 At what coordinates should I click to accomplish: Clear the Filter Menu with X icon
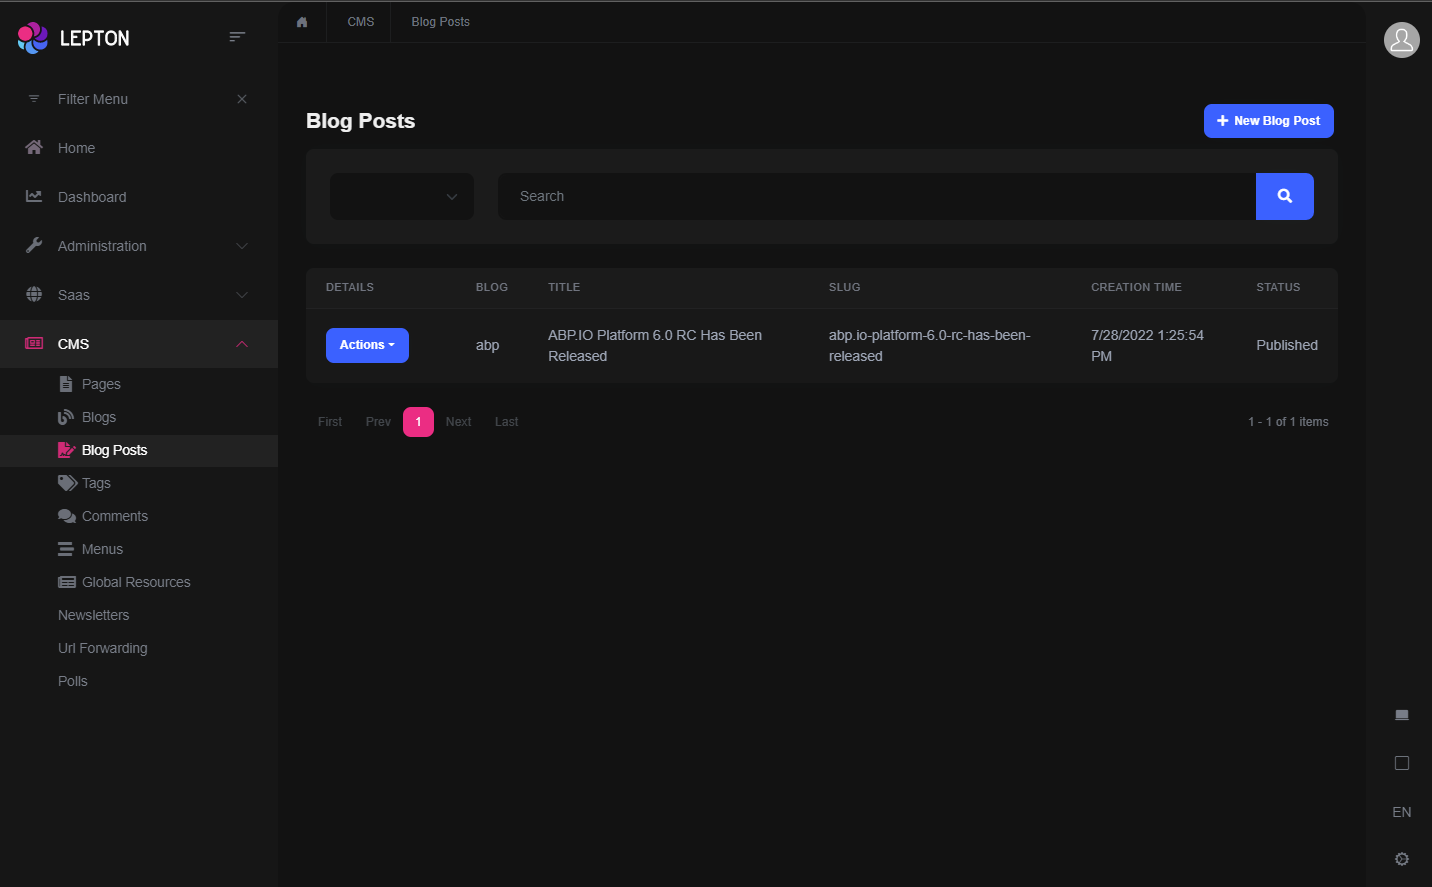click(242, 99)
